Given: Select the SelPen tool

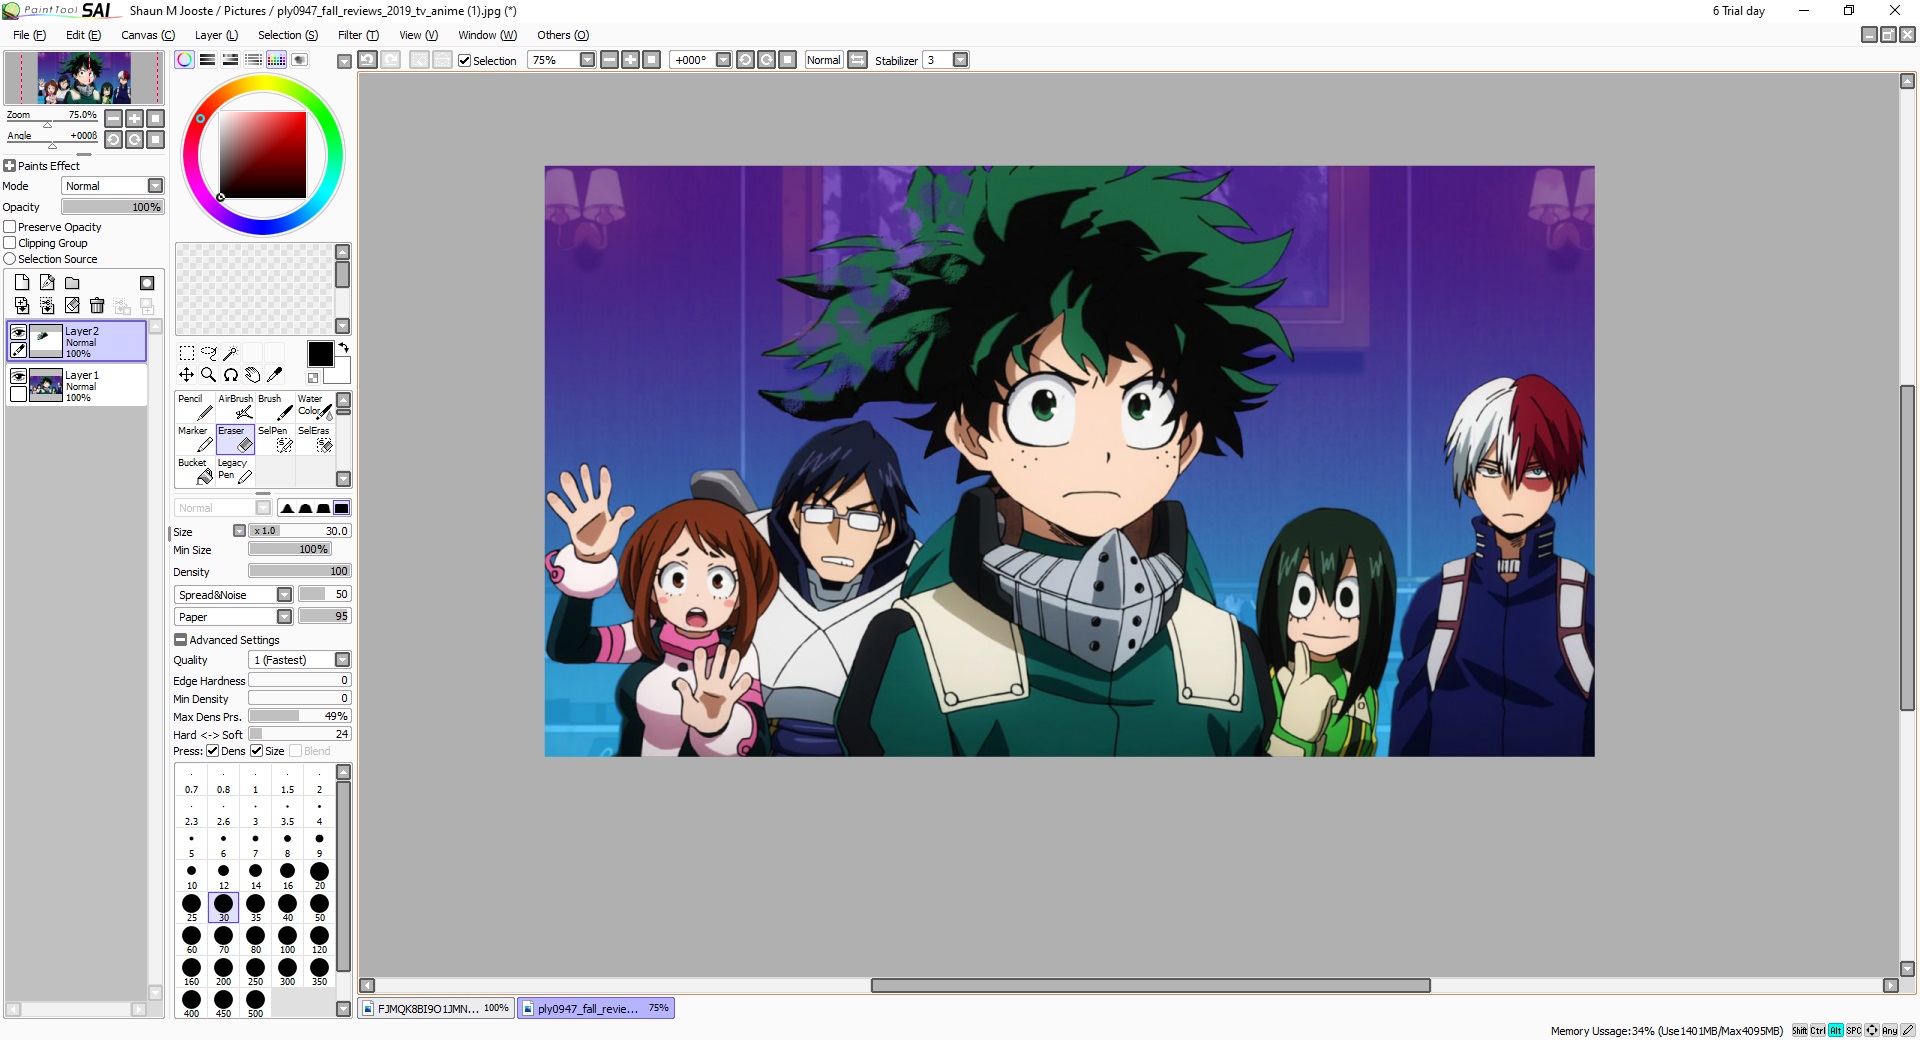Looking at the screenshot, I should [x=275, y=439].
